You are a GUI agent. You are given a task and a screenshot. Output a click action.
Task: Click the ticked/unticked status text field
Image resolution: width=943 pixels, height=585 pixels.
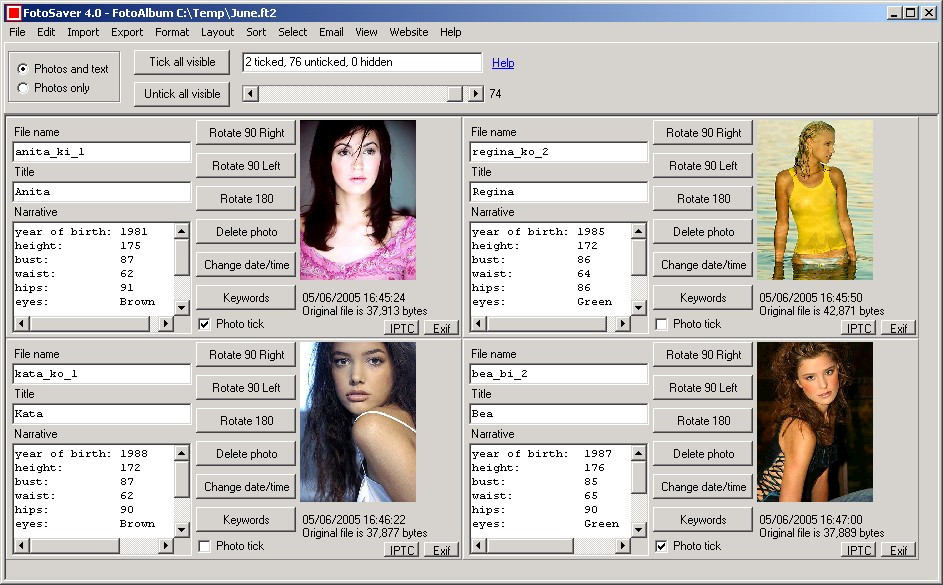(x=362, y=62)
